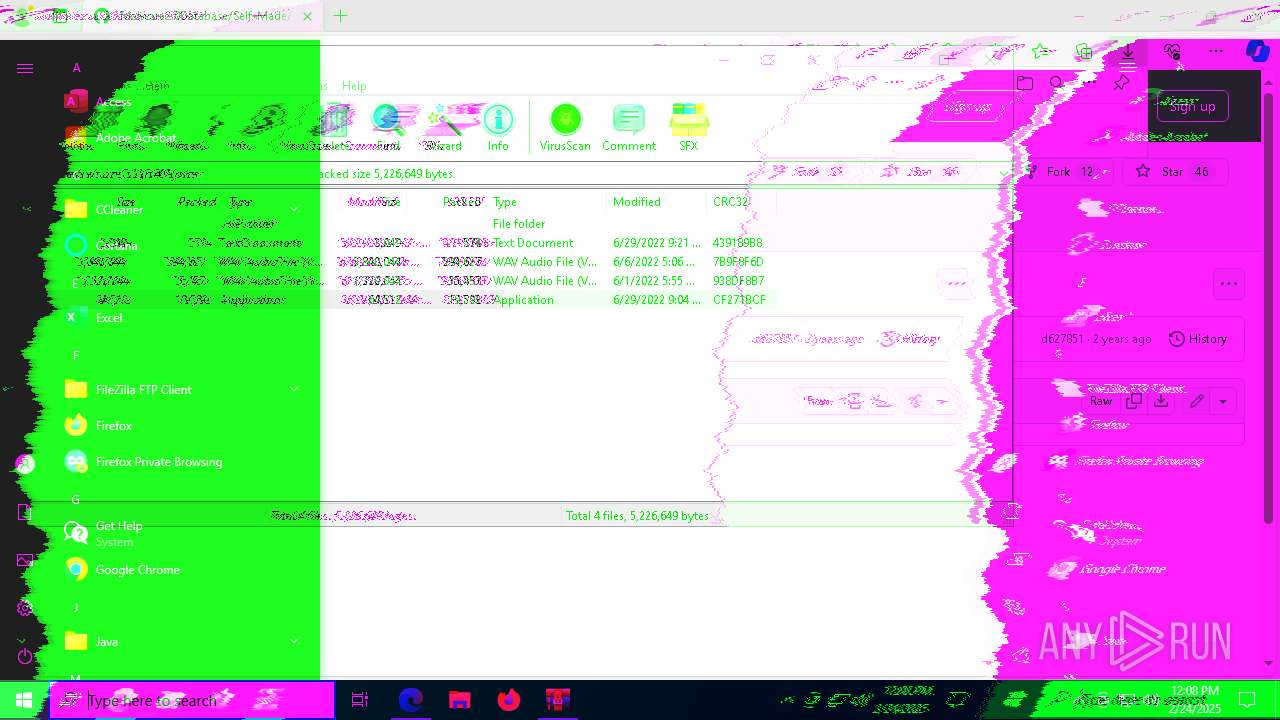1280x720 pixels.
Task: Launch Excel from the Start menu
Action: point(108,318)
